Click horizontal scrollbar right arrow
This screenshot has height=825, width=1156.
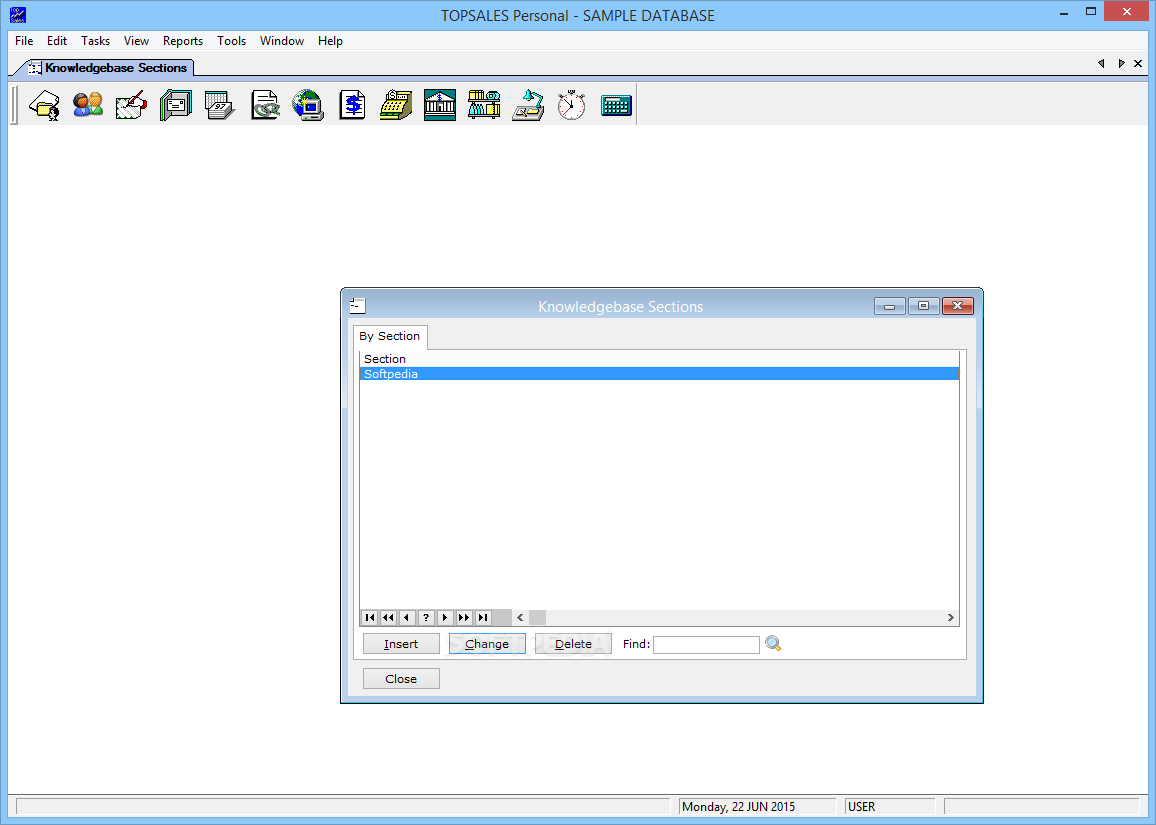click(x=950, y=618)
